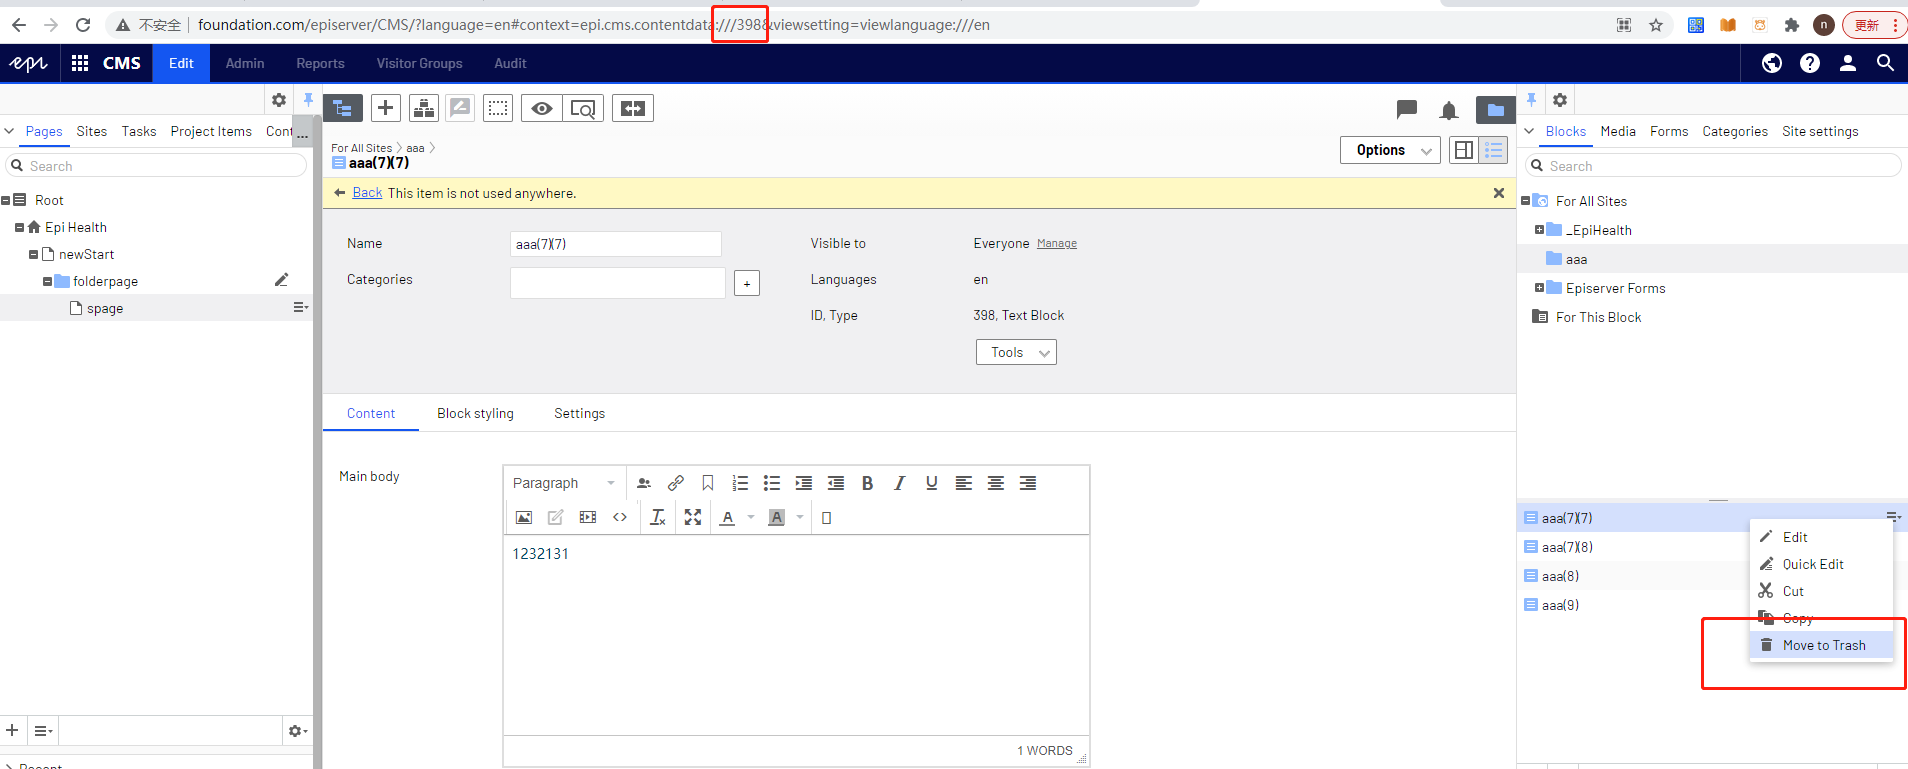Image resolution: width=1908 pixels, height=769 pixels.
Task: Click the Back link in yellow bar
Action: [x=367, y=193]
